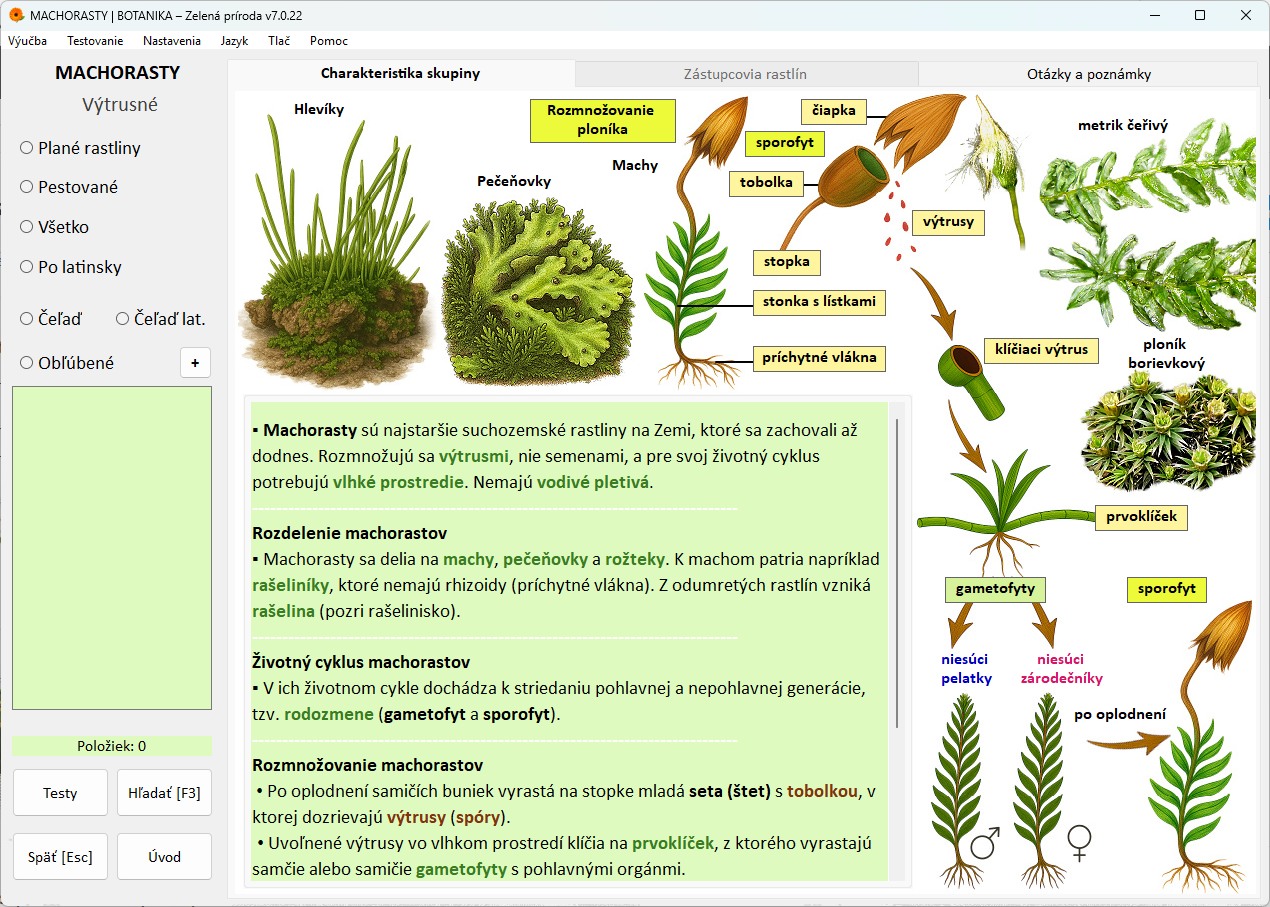
Task: Open the Tlač menu
Action: coord(279,41)
